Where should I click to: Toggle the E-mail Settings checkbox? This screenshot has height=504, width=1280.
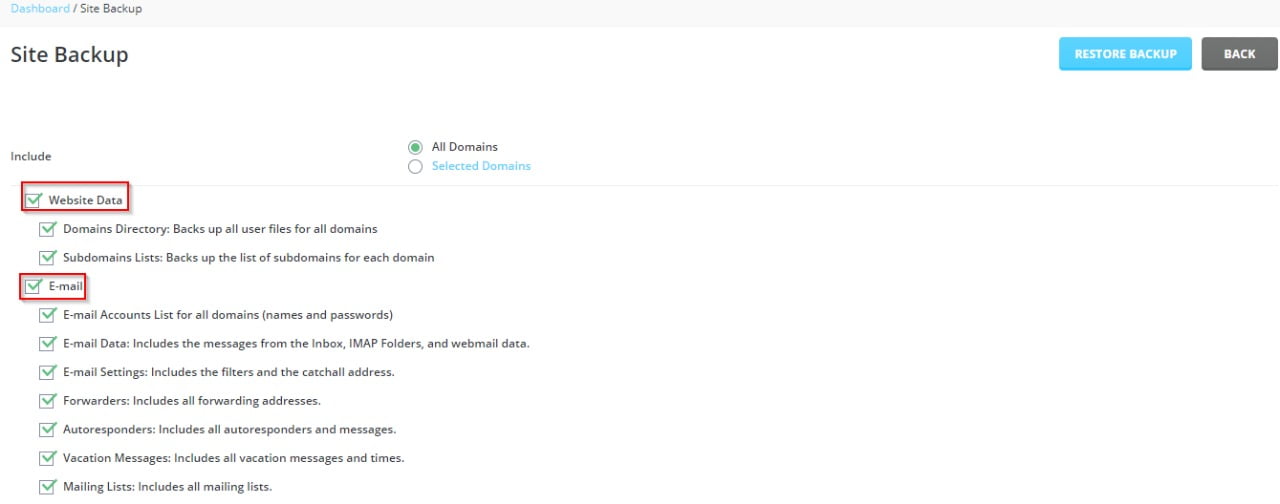[x=47, y=372]
